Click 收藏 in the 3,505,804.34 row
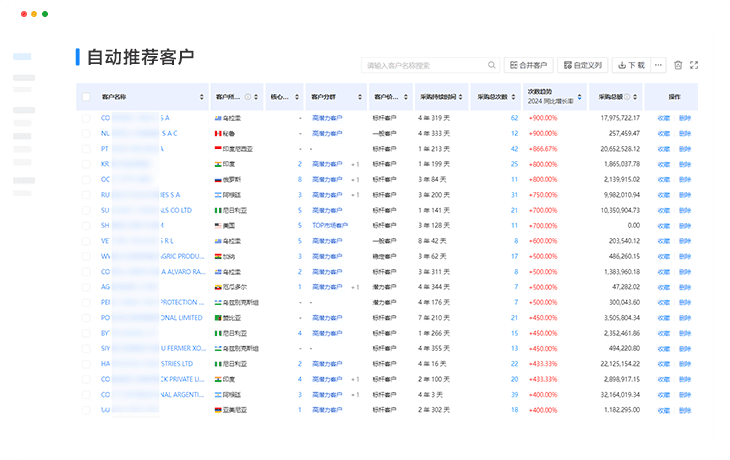This screenshot has width=730, height=460. coord(664,318)
